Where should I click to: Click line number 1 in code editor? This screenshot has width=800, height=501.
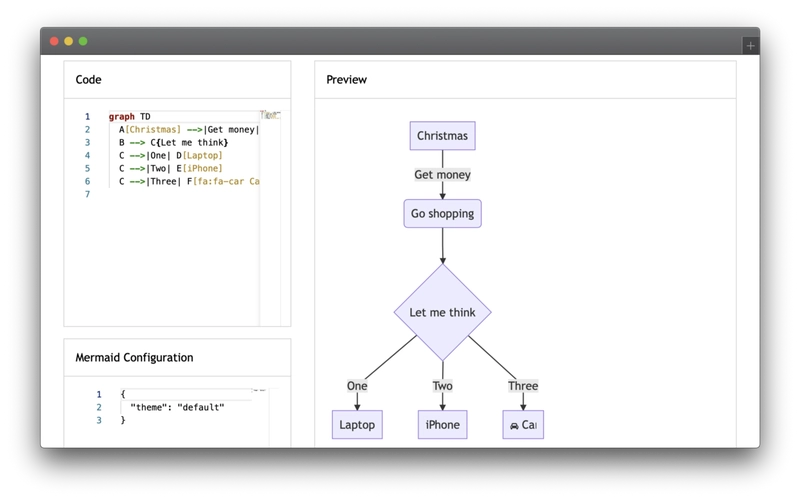tap(87, 116)
